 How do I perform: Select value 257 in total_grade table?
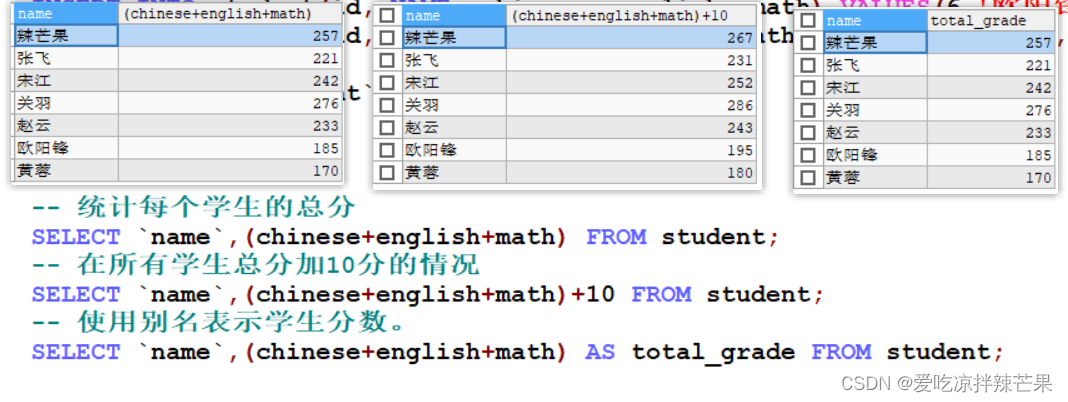(x=992, y=43)
